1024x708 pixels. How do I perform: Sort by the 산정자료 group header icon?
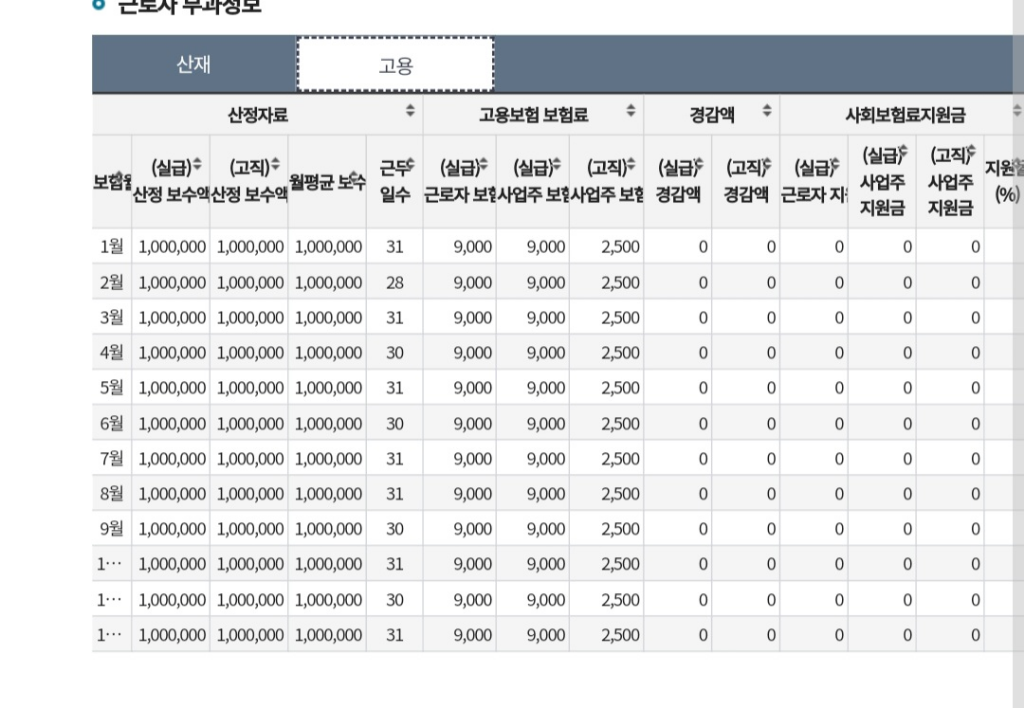pyautogui.click(x=409, y=114)
